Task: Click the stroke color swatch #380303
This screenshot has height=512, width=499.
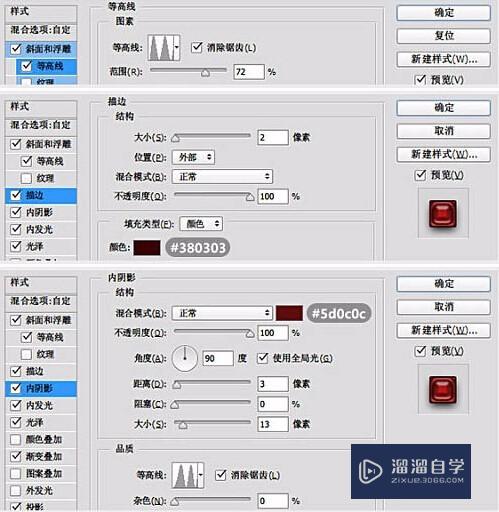Action: [x=147, y=248]
